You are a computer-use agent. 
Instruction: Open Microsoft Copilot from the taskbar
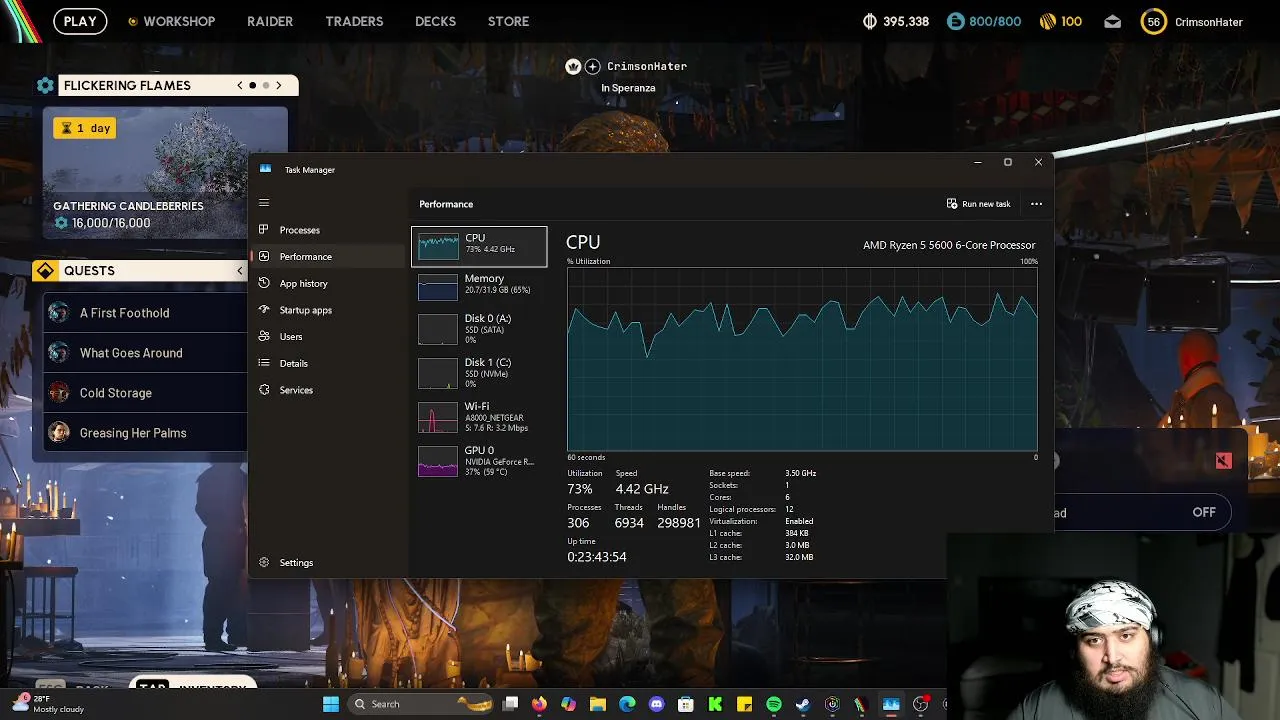coord(569,704)
